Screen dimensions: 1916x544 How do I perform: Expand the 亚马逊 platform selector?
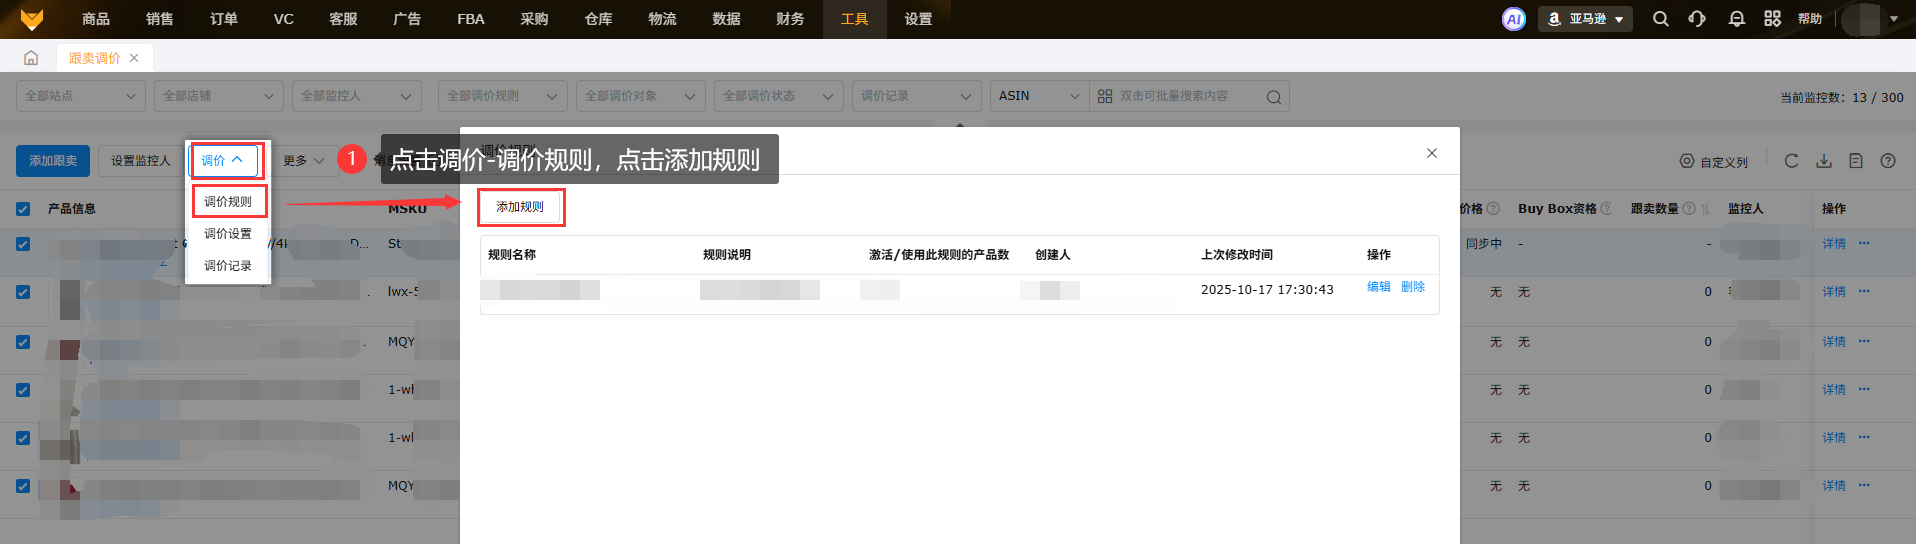click(1585, 19)
